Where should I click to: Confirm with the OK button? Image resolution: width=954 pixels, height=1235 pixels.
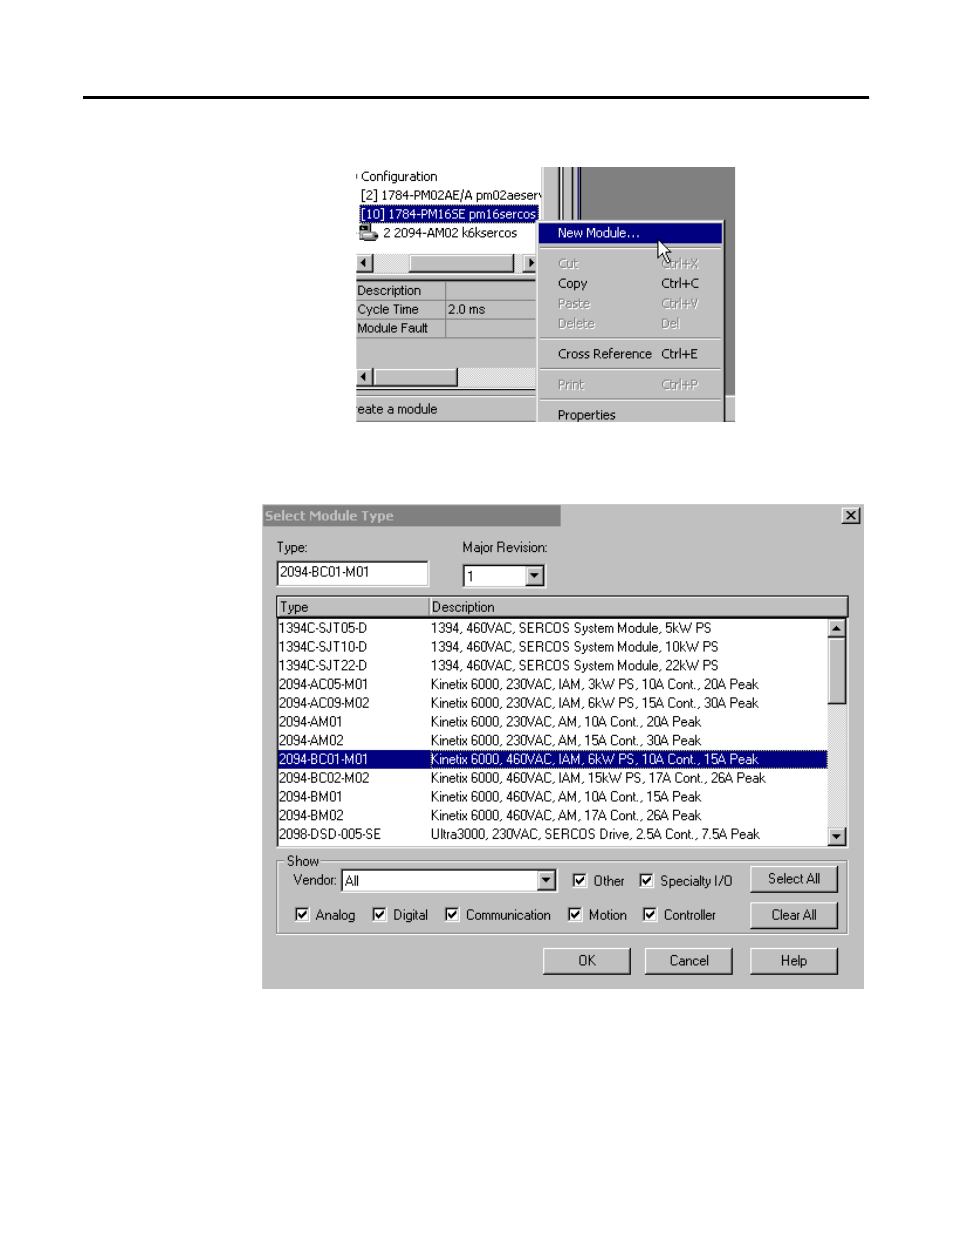587,961
